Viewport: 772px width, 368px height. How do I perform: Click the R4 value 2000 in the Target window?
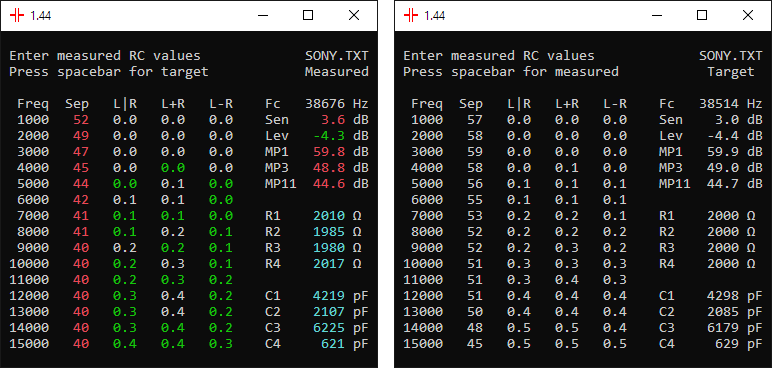(723, 264)
